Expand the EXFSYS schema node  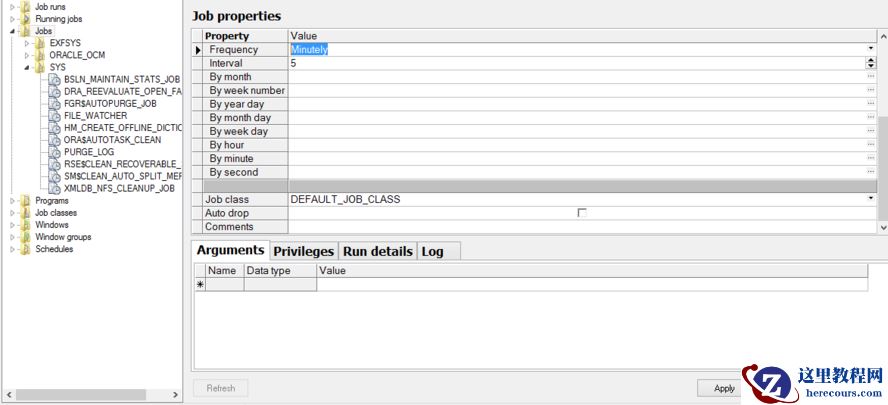coord(27,43)
